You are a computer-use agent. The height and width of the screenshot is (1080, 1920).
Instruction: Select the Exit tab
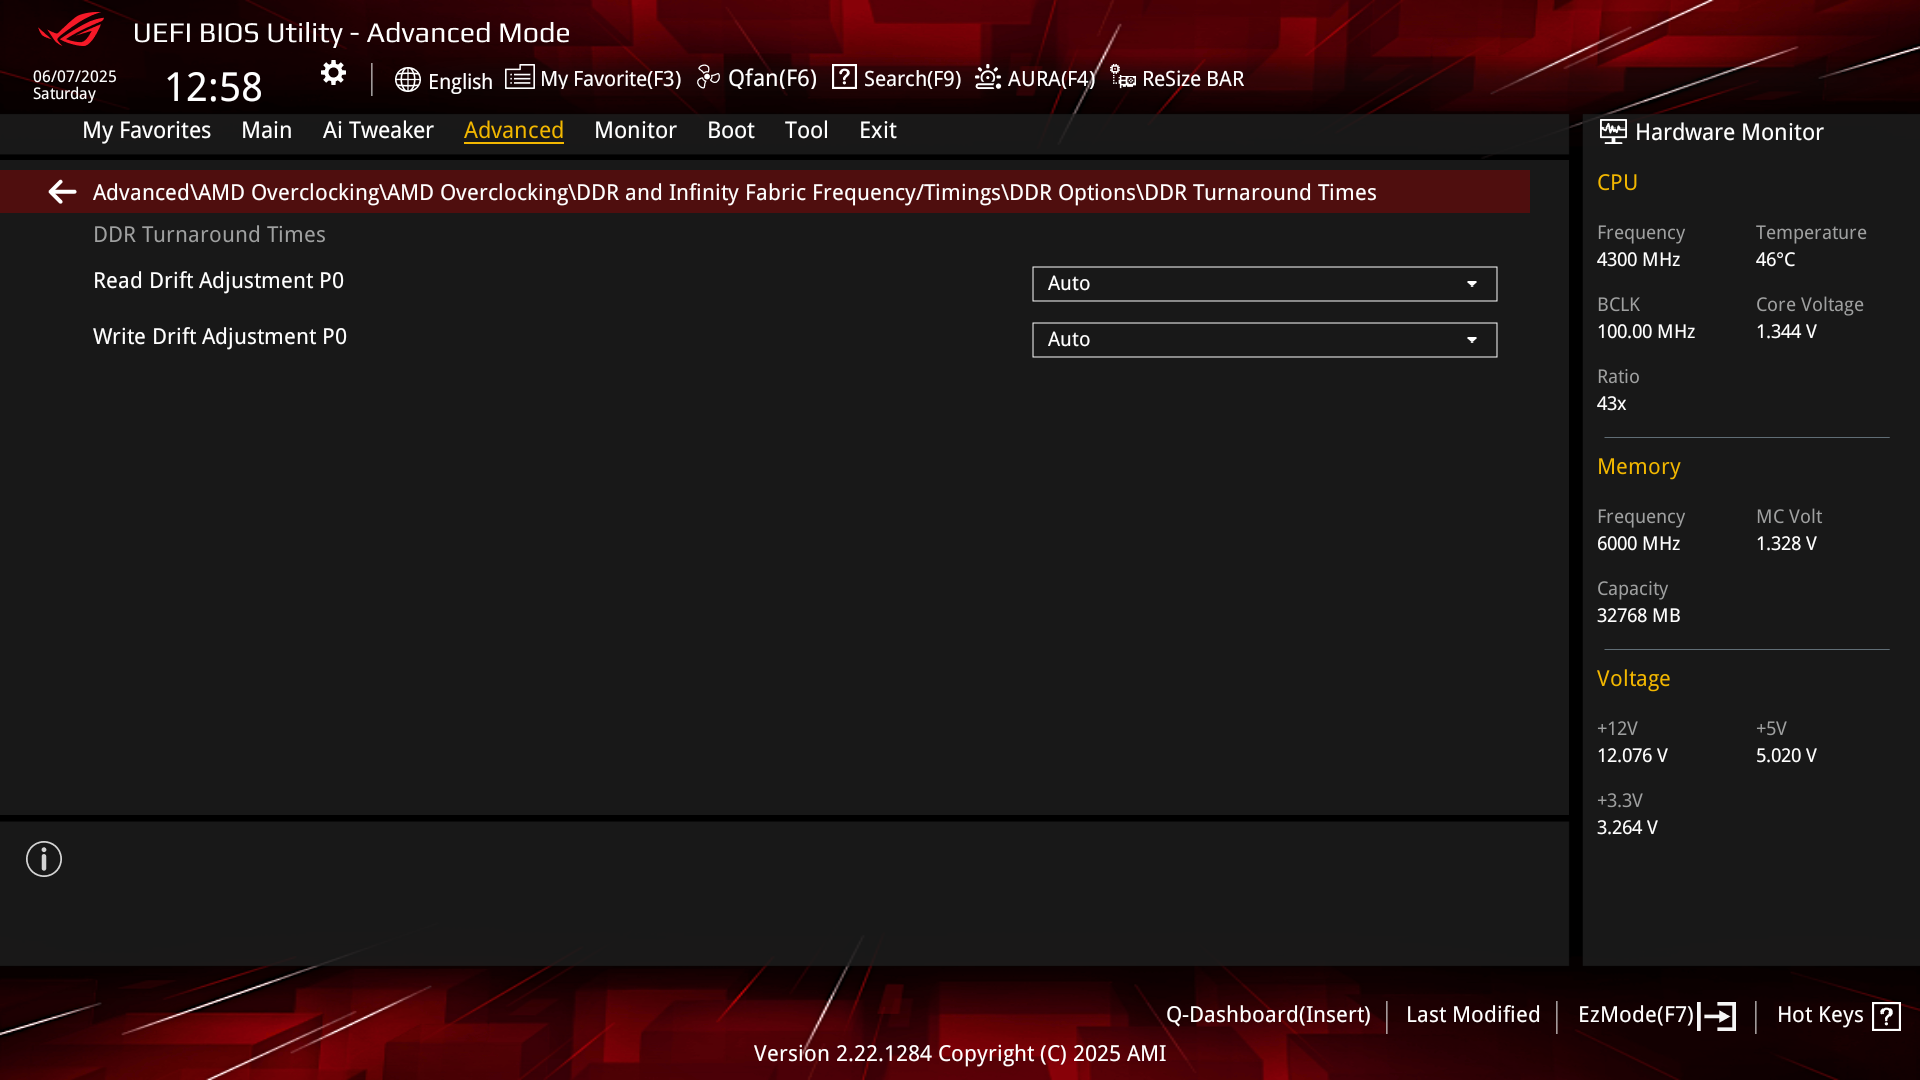pos(877,130)
